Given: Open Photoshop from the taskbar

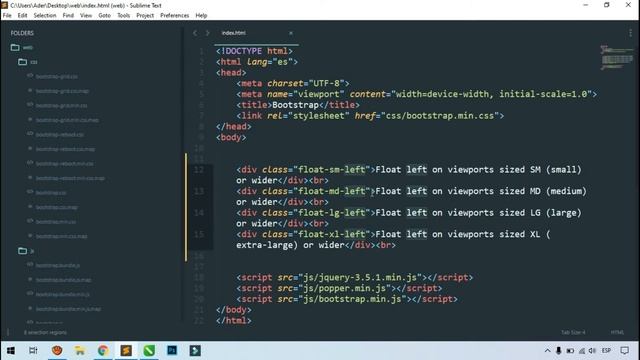Looking at the screenshot, I should click(172, 351).
